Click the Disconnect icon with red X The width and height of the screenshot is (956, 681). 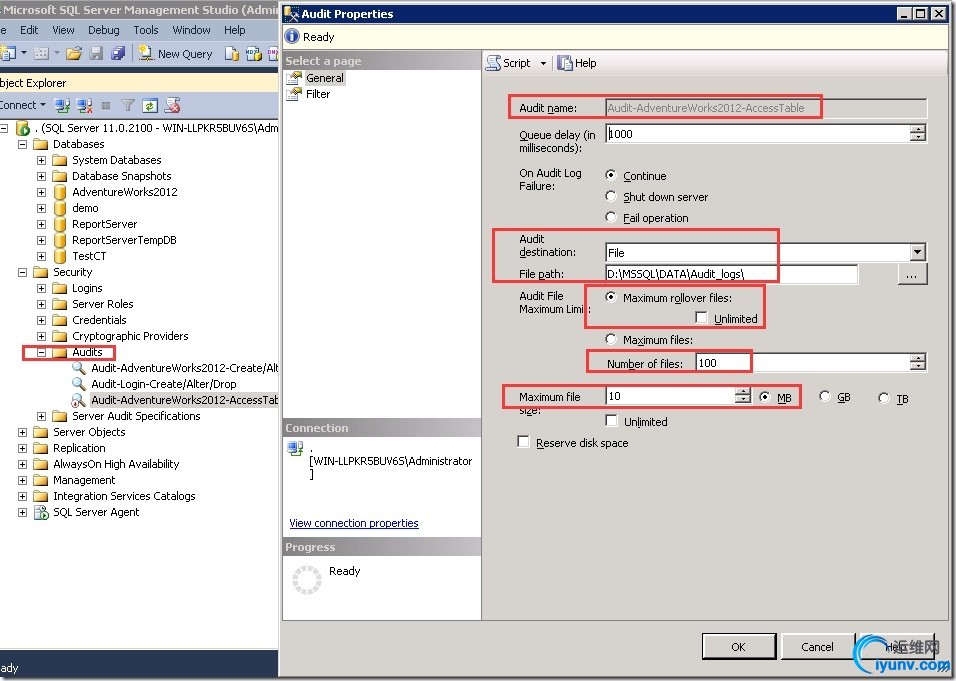(84, 105)
